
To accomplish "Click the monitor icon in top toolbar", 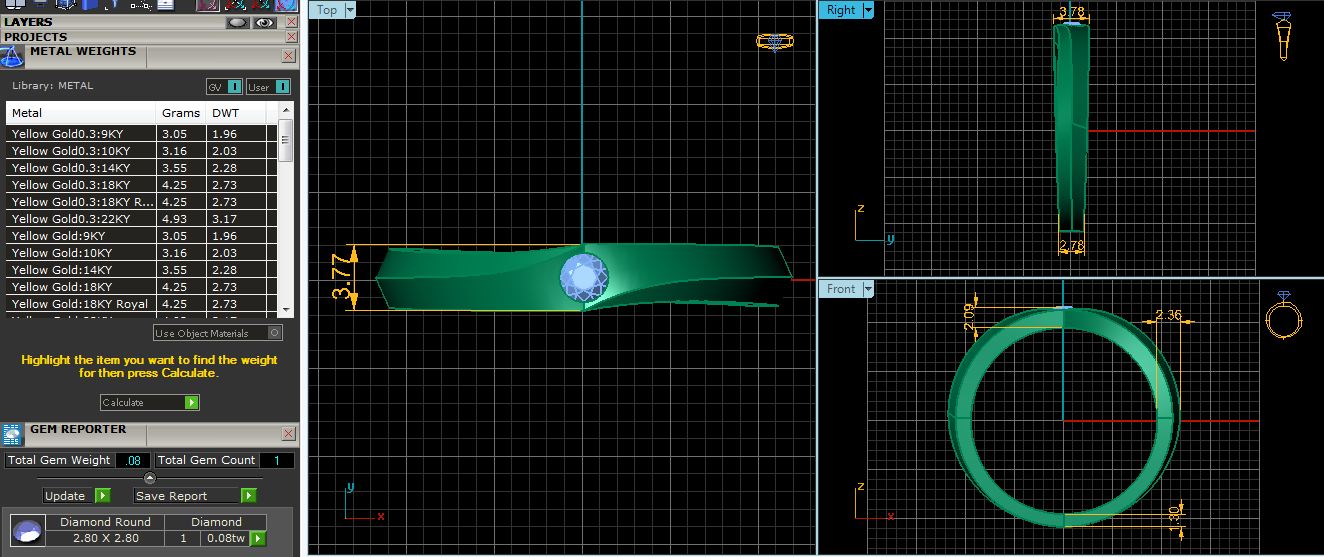I will point(40,4).
